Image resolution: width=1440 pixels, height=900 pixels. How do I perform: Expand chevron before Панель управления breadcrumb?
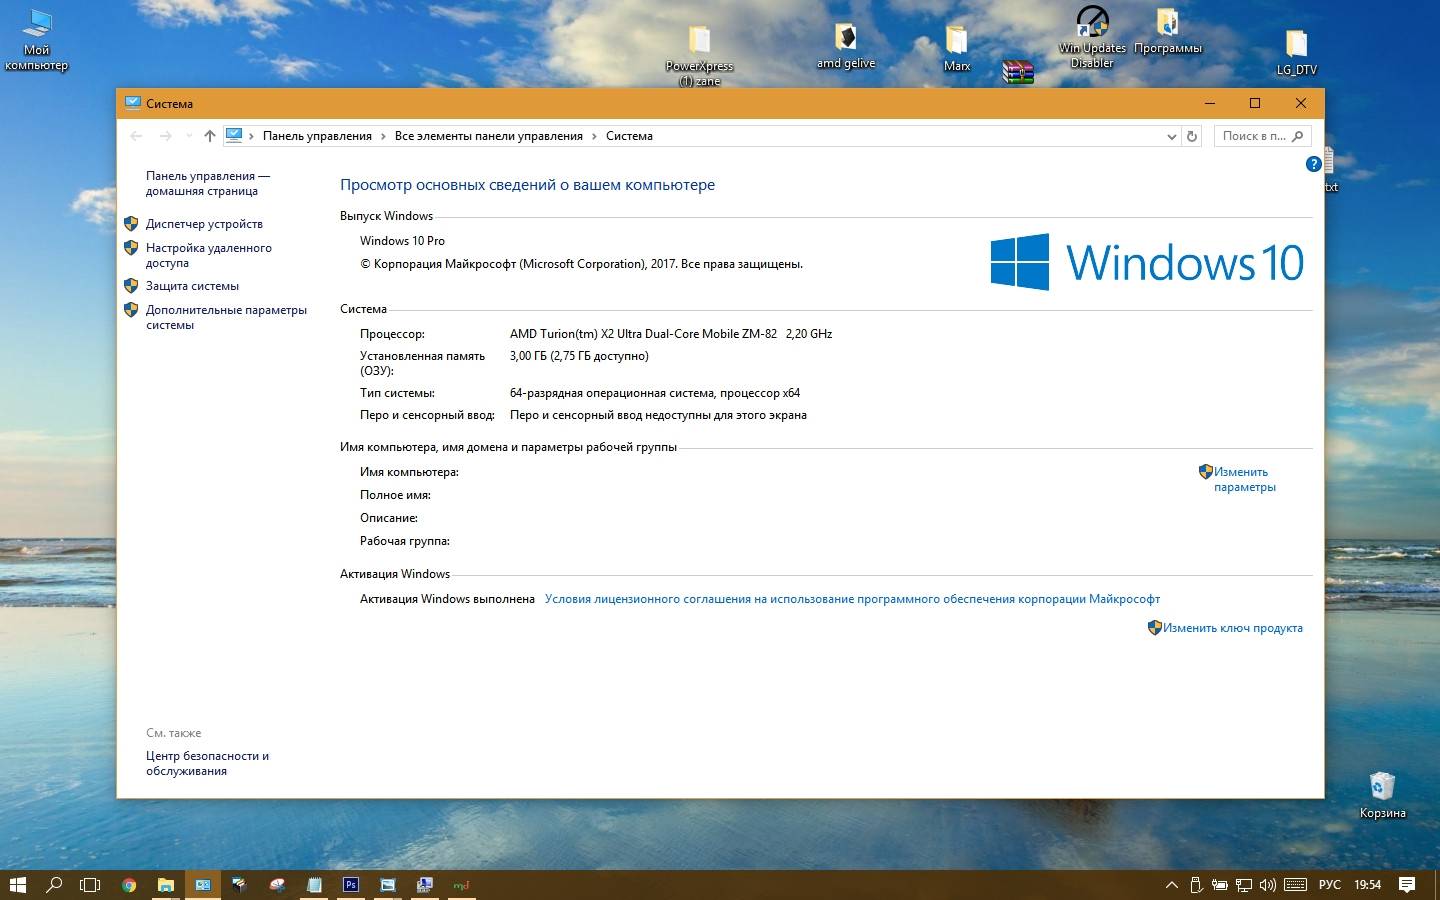click(x=252, y=136)
